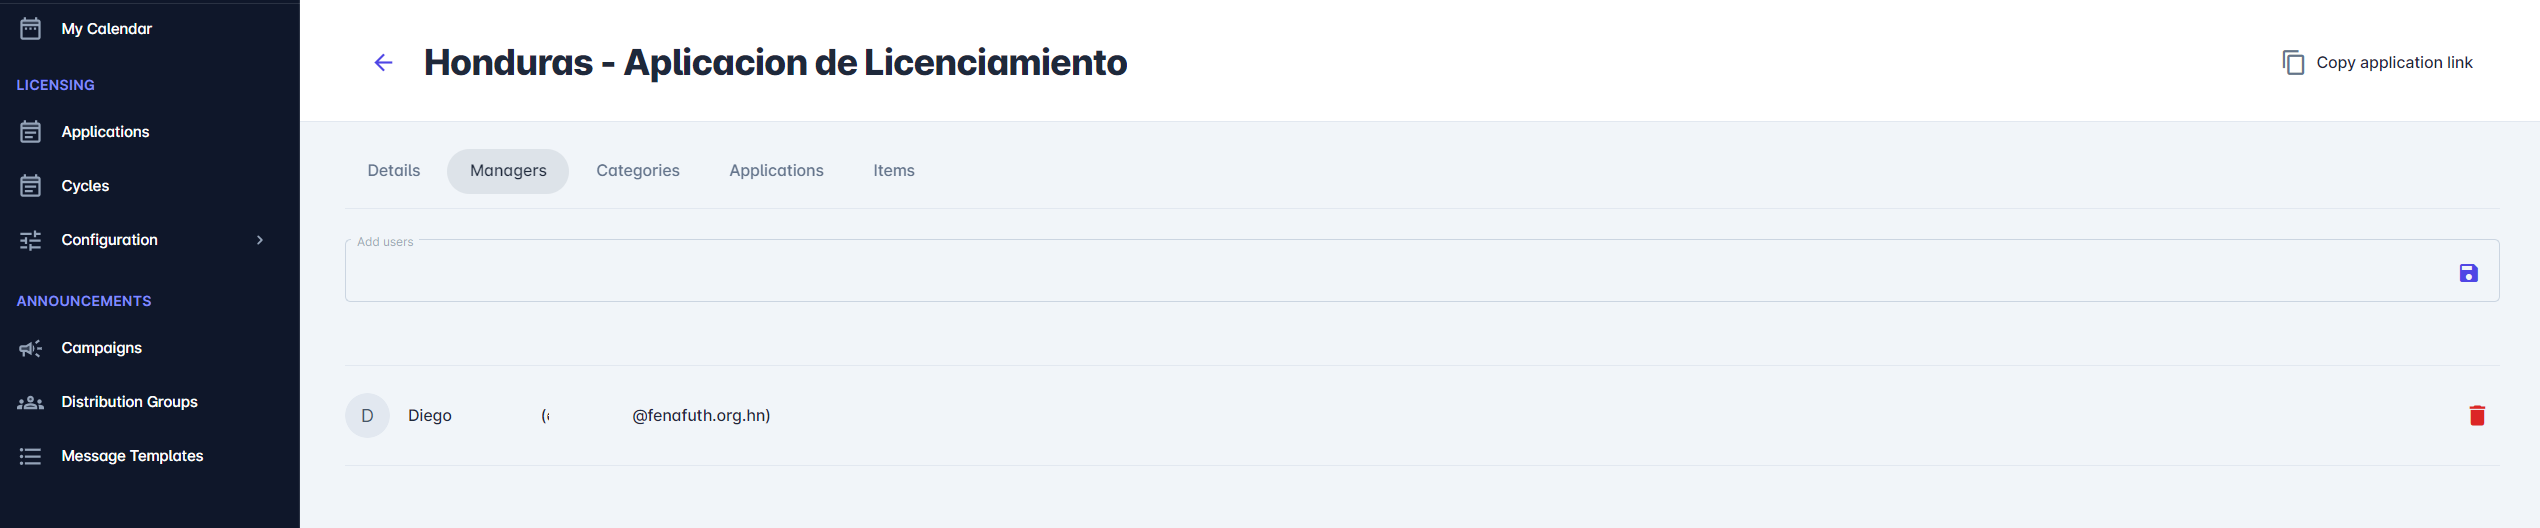Click the Cycles sidebar icon

[x=31, y=186]
